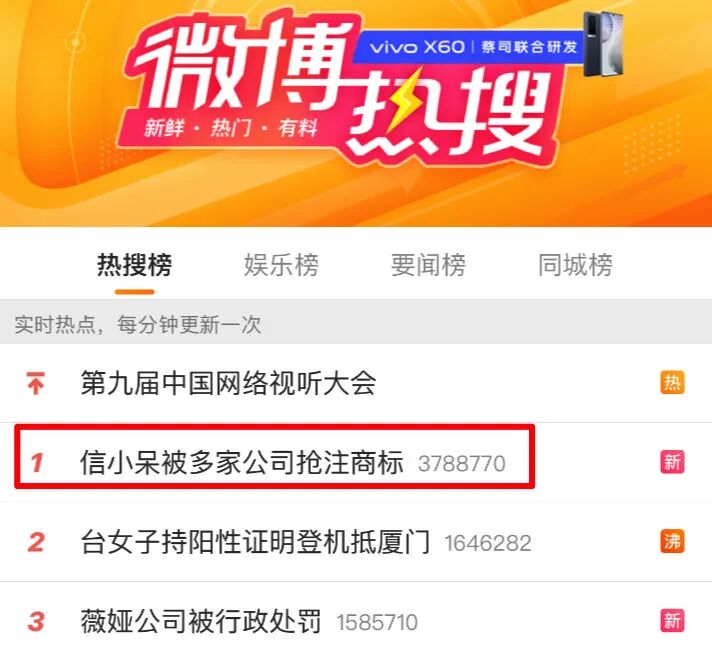Open topic 信小呆被多家公司抢注商标
This screenshot has height=652, width=712.
242,463
